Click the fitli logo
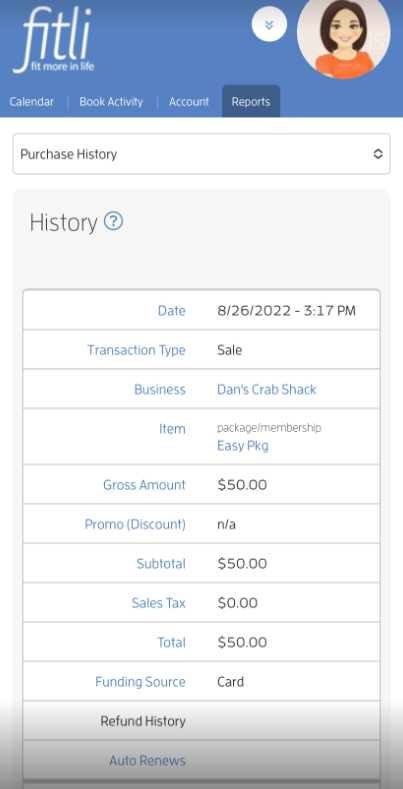Viewport: 403px width, 789px height. [x=54, y=41]
